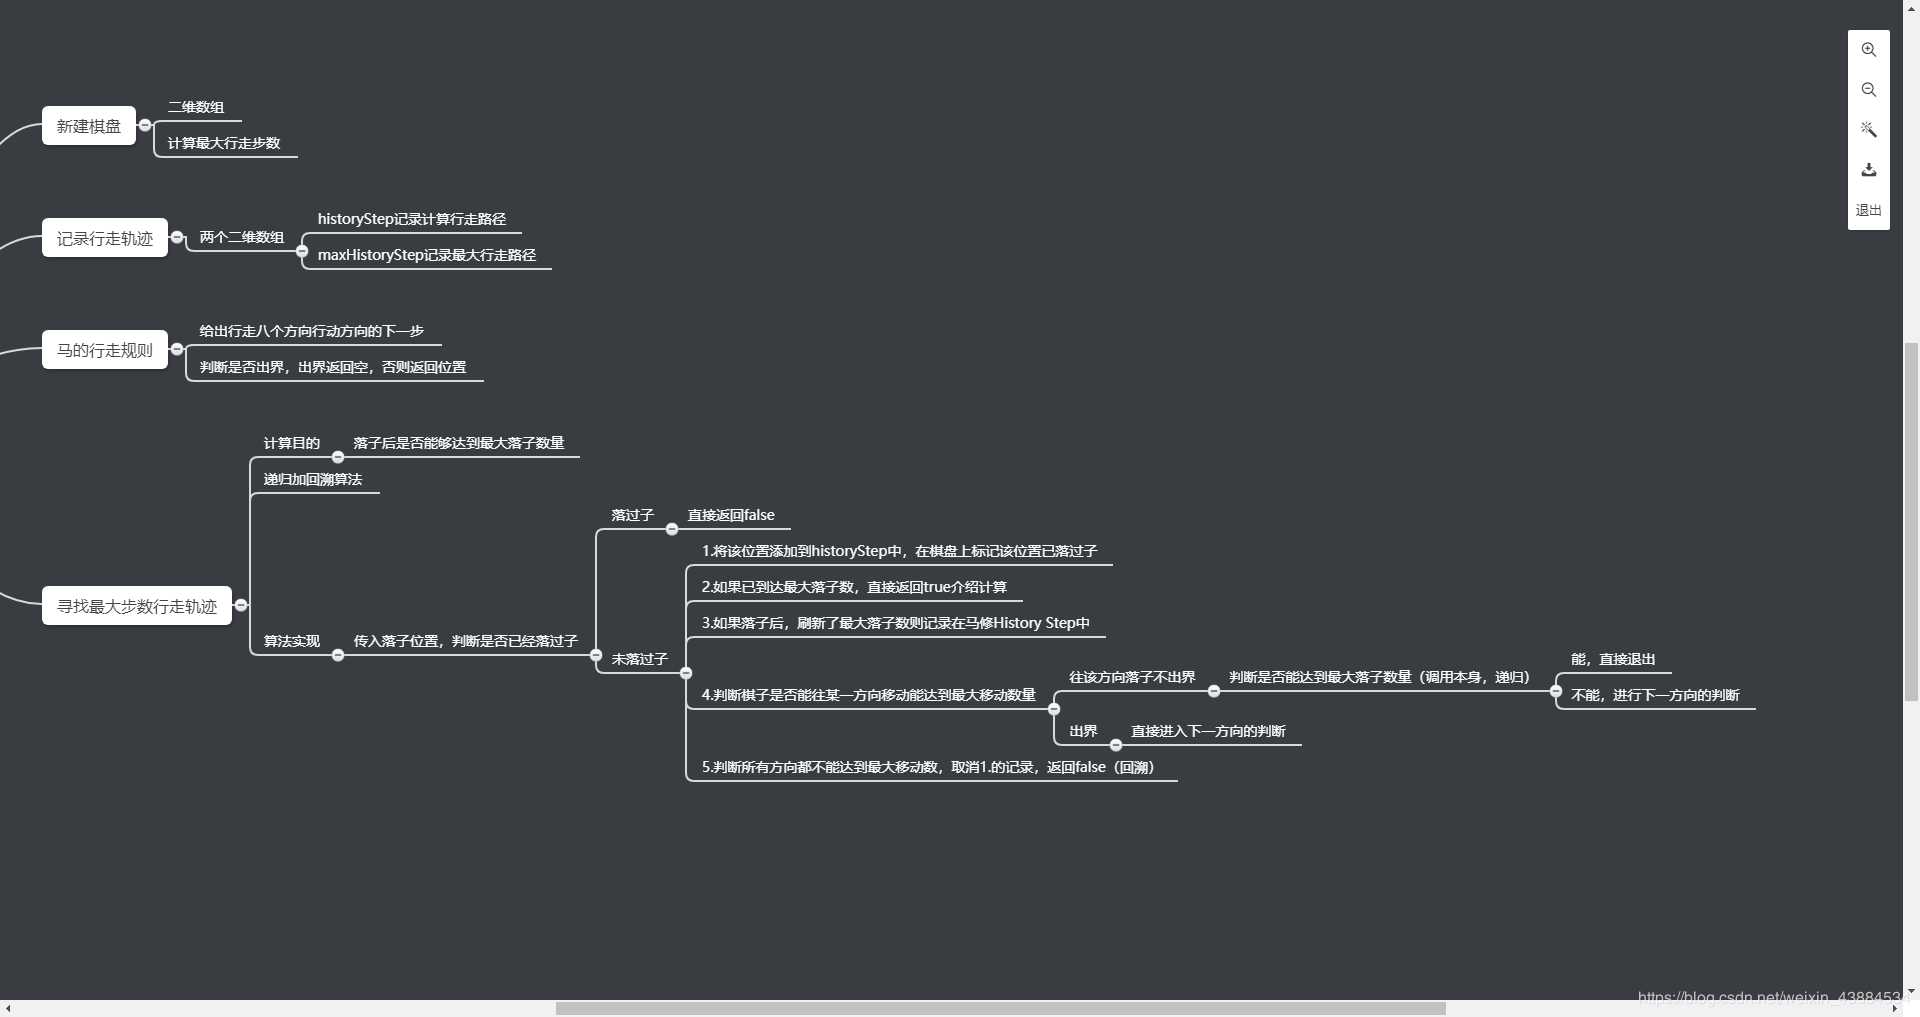Select the 马的行走规则 node
Image resolution: width=1920 pixels, height=1017 pixels.
[x=105, y=350]
